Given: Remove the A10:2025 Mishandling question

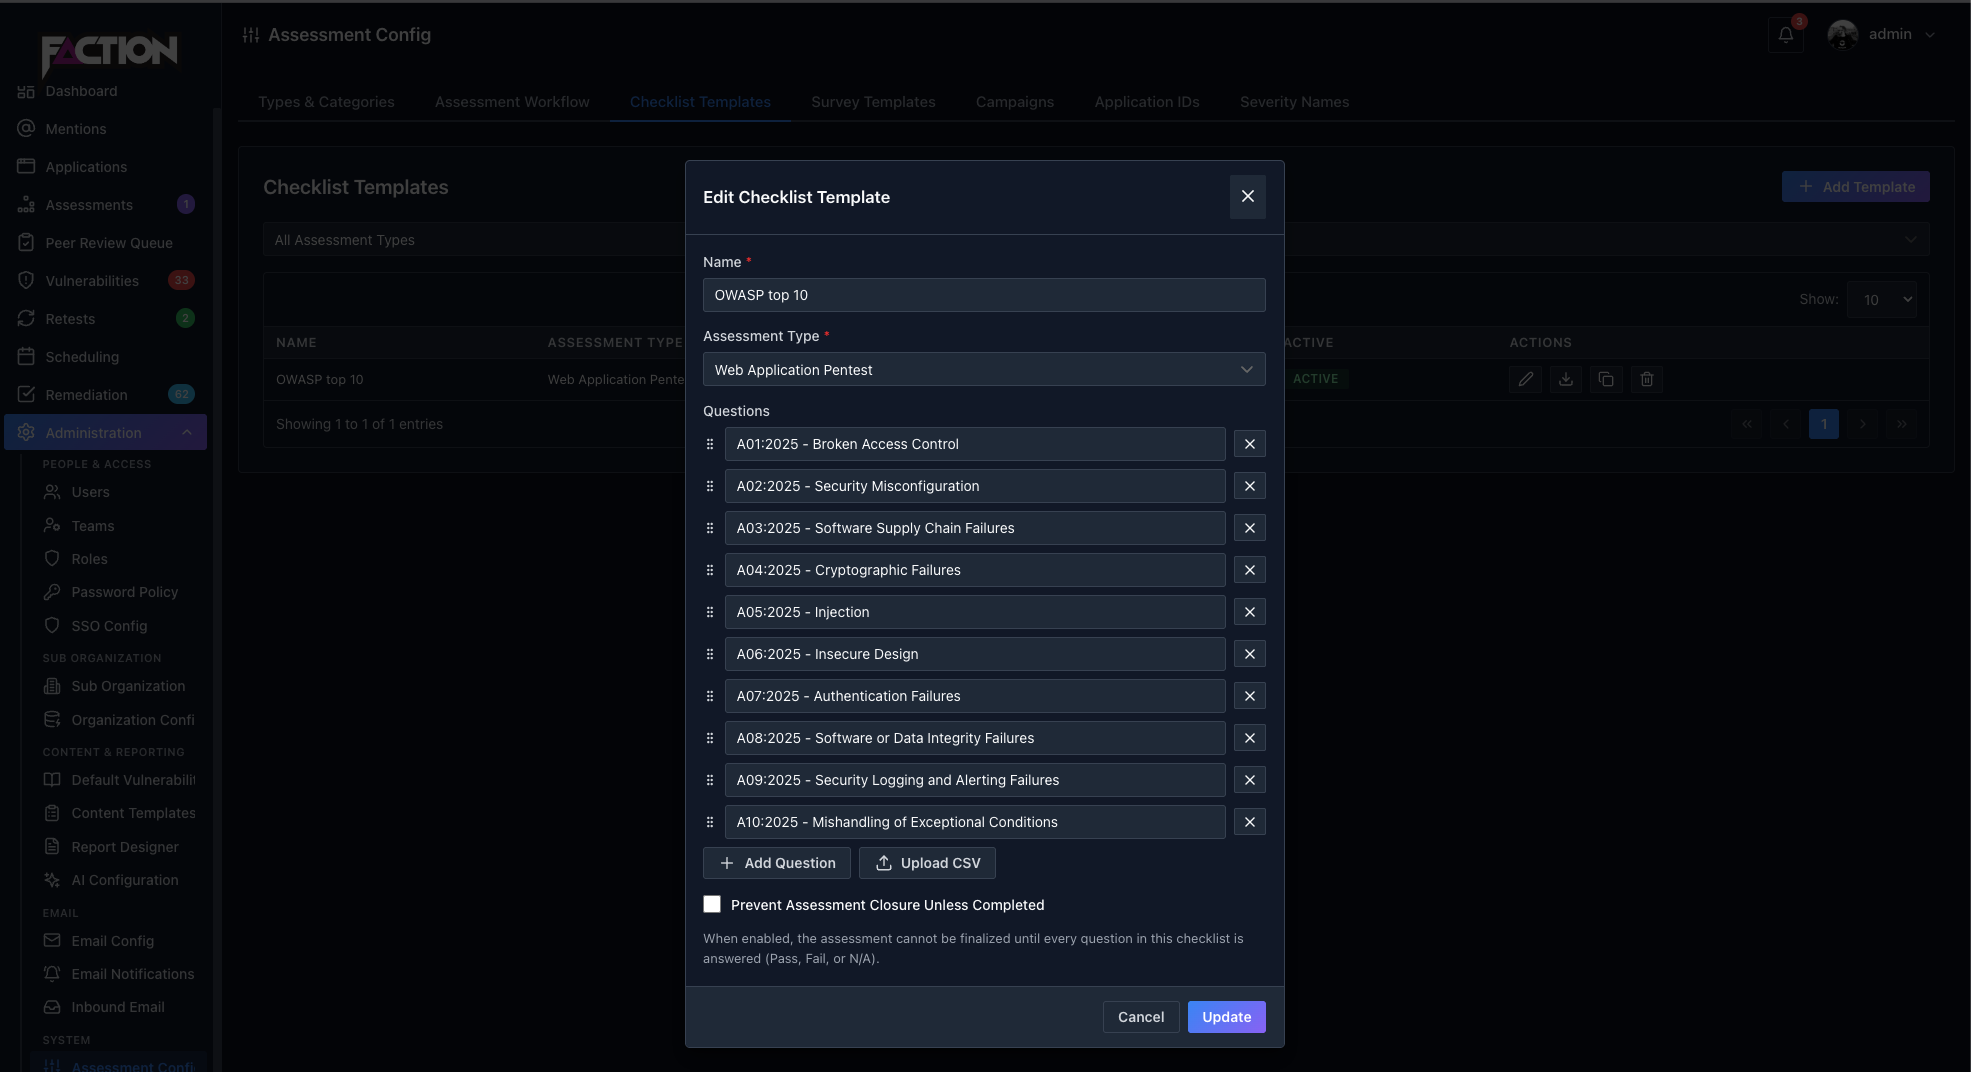Looking at the screenshot, I should tap(1249, 822).
